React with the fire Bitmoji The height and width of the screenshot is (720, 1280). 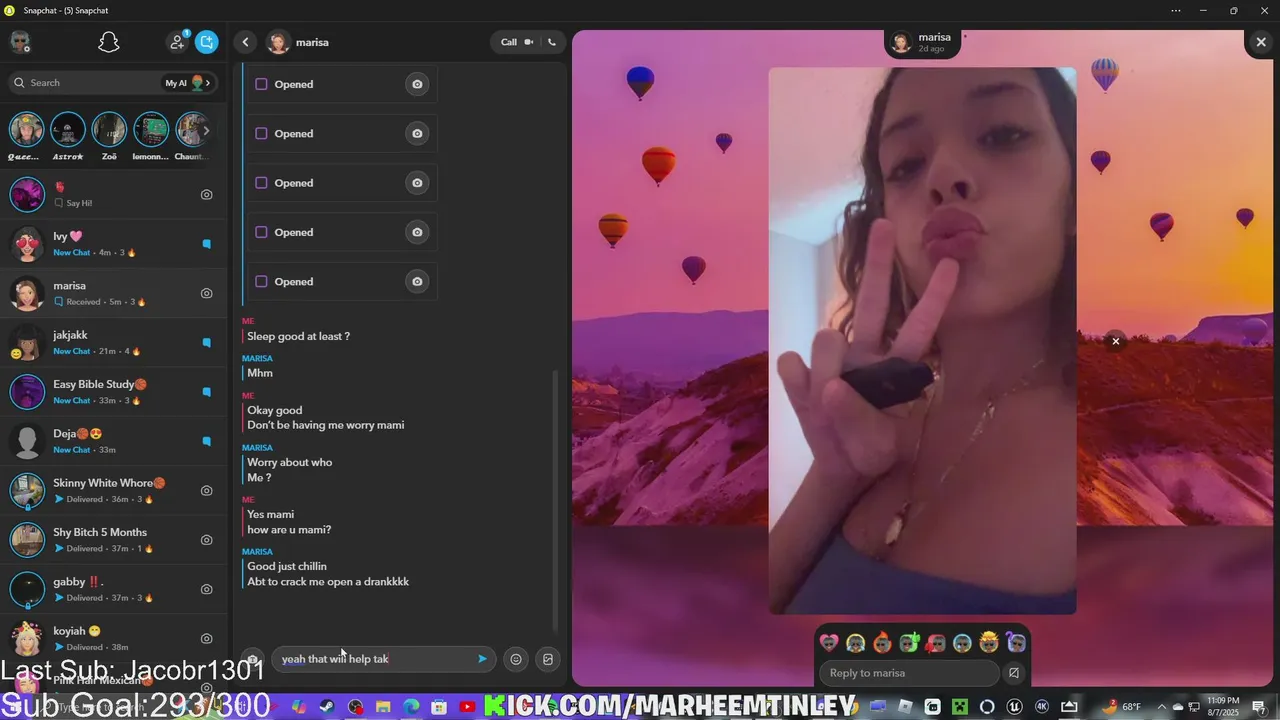tap(882, 643)
